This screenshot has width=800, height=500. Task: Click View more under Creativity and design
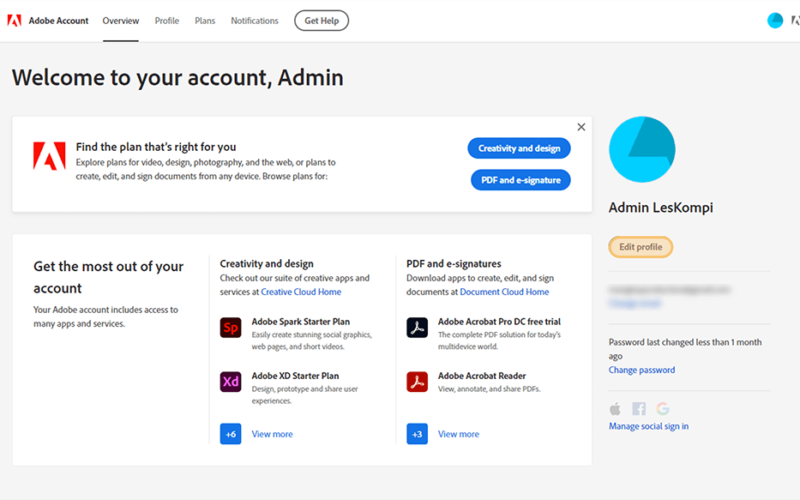(272, 434)
